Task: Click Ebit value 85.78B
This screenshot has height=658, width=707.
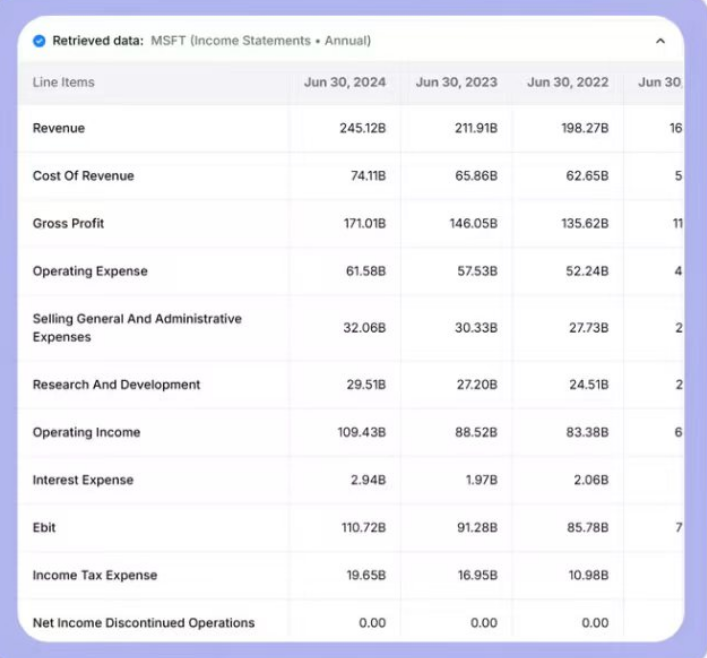Action: click(x=588, y=528)
